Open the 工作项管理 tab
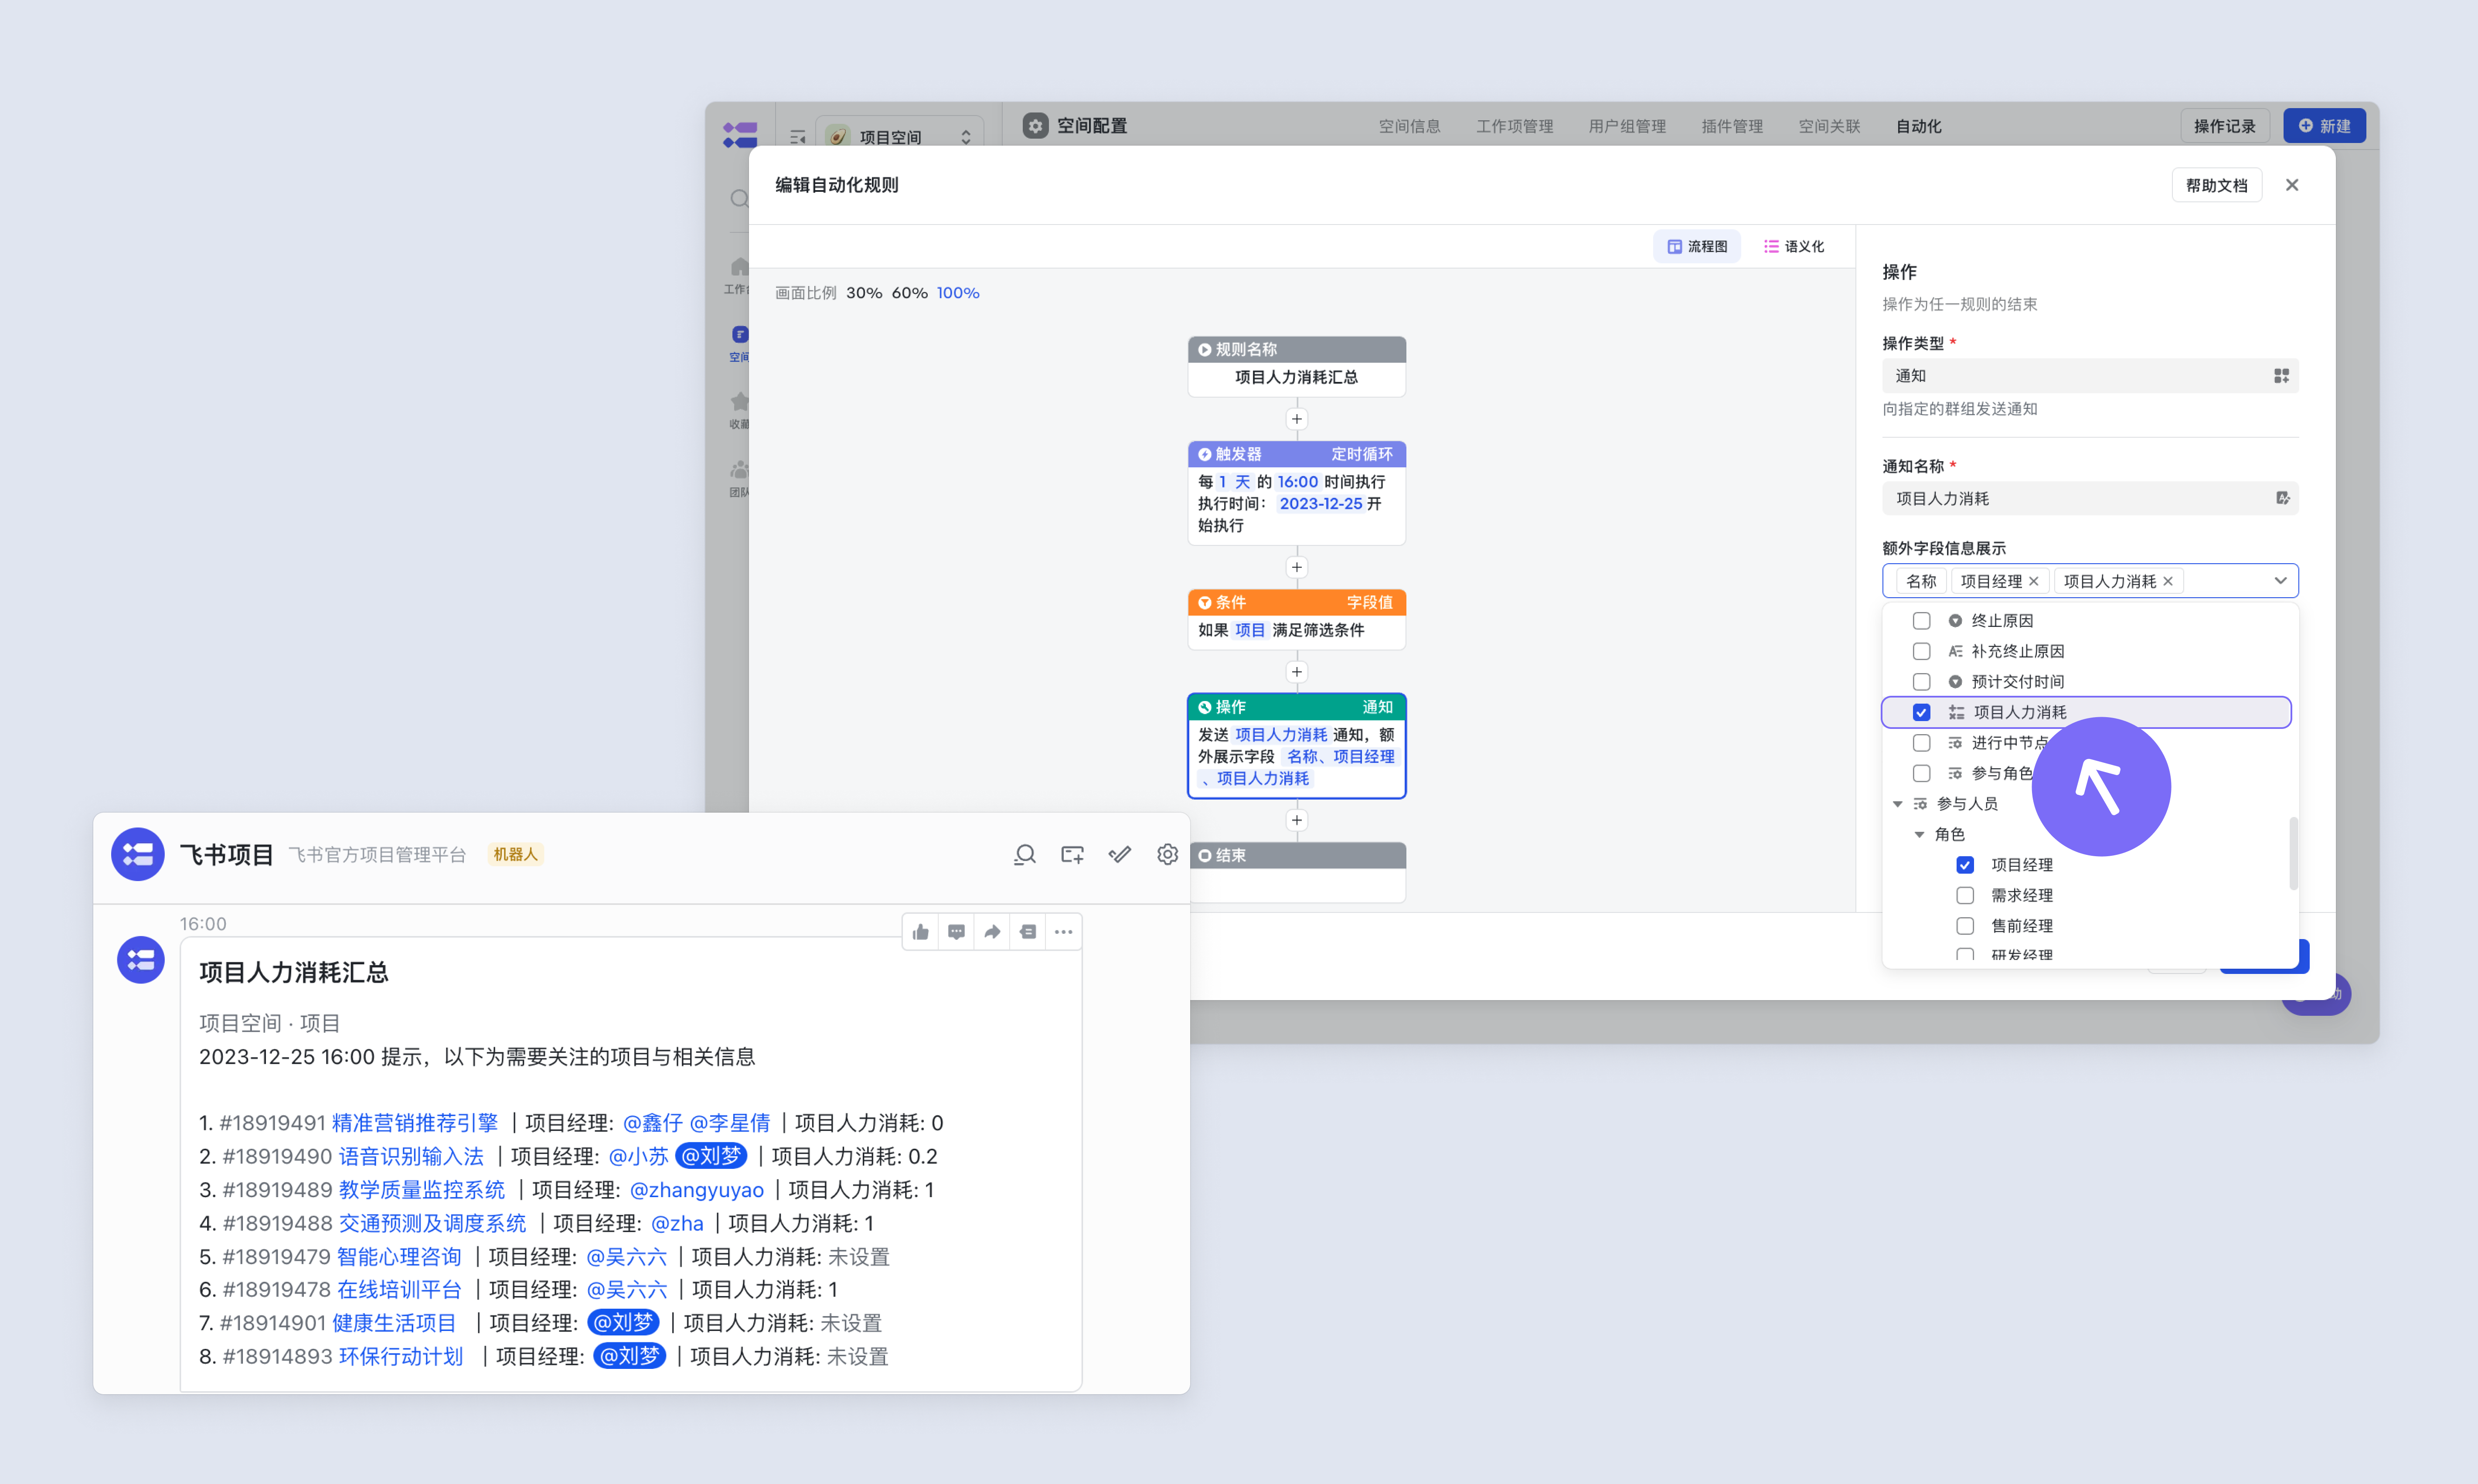Image resolution: width=2478 pixels, height=1484 pixels. (x=1514, y=126)
